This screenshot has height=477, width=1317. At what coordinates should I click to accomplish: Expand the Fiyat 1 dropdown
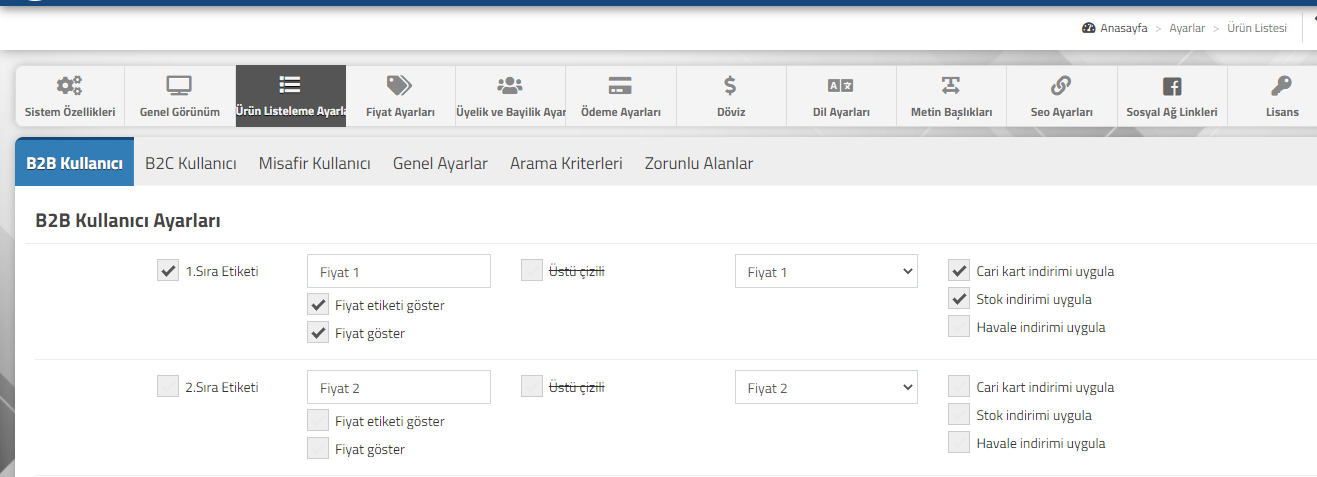tap(826, 271)
